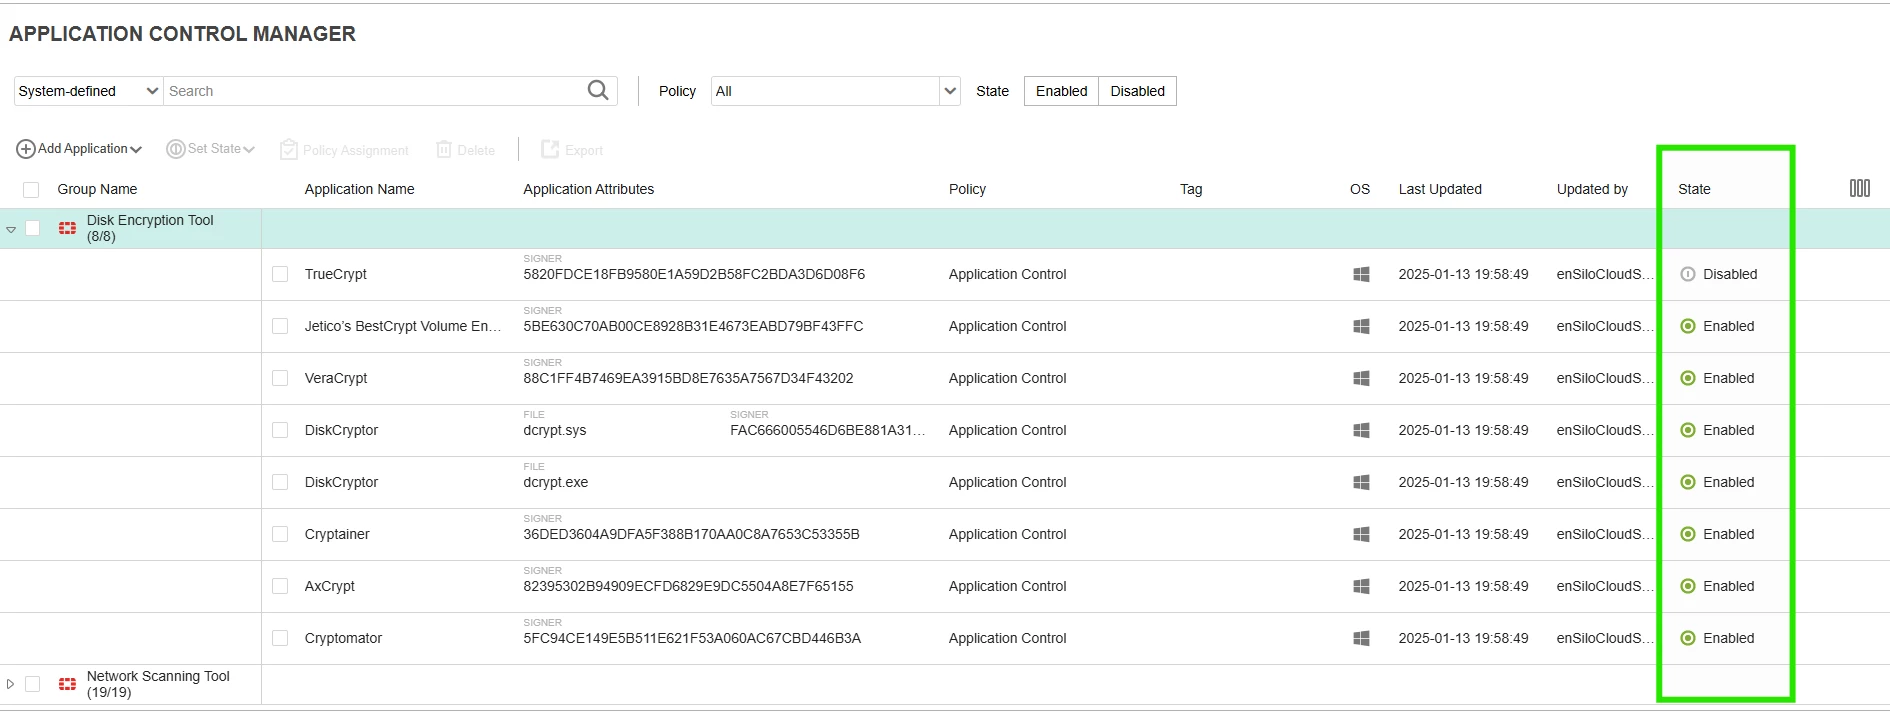Open the column chooser icon
The width and height of the screenshot is (1890, 715).
(1859, 188)
